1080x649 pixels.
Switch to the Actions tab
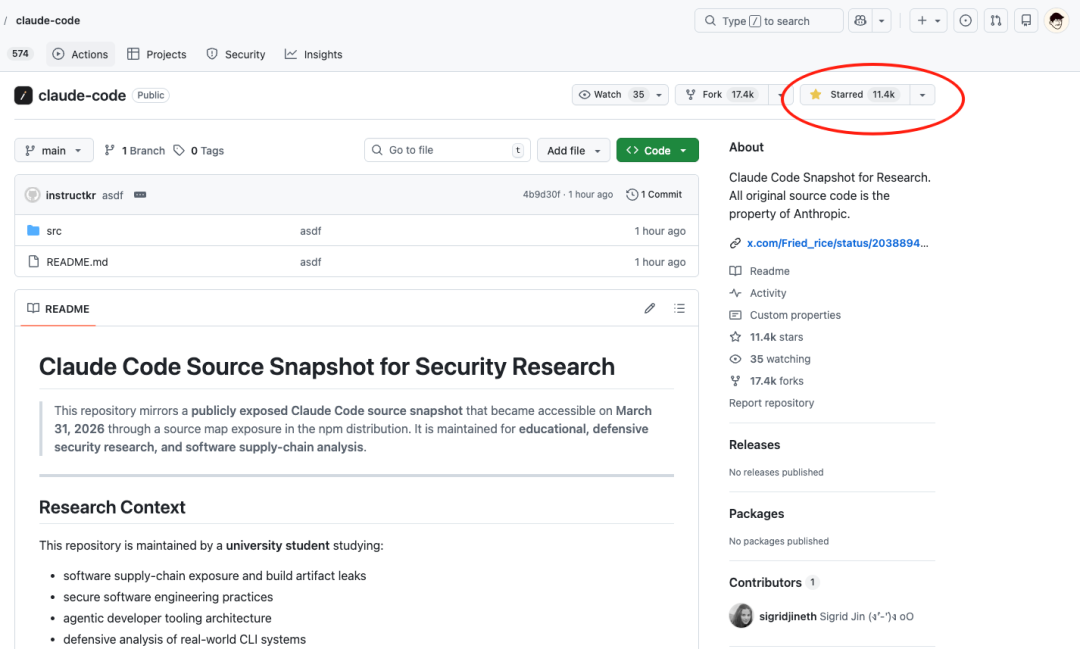(x=80, y=55)
